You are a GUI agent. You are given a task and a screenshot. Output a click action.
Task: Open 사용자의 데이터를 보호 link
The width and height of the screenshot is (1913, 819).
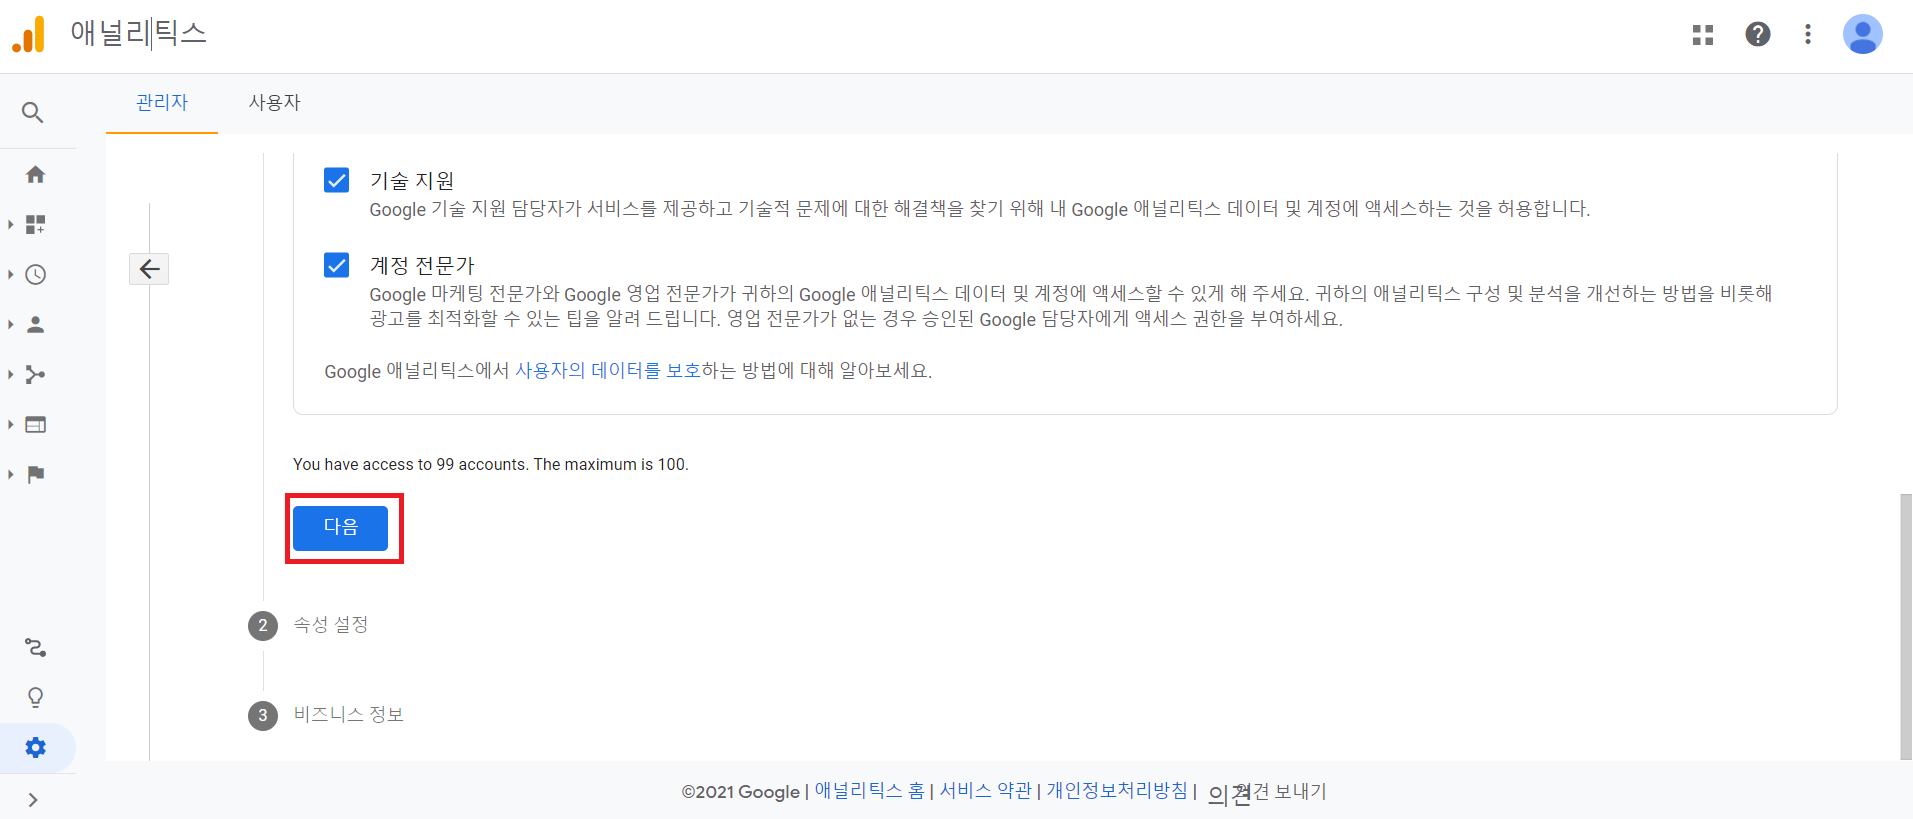607,371
